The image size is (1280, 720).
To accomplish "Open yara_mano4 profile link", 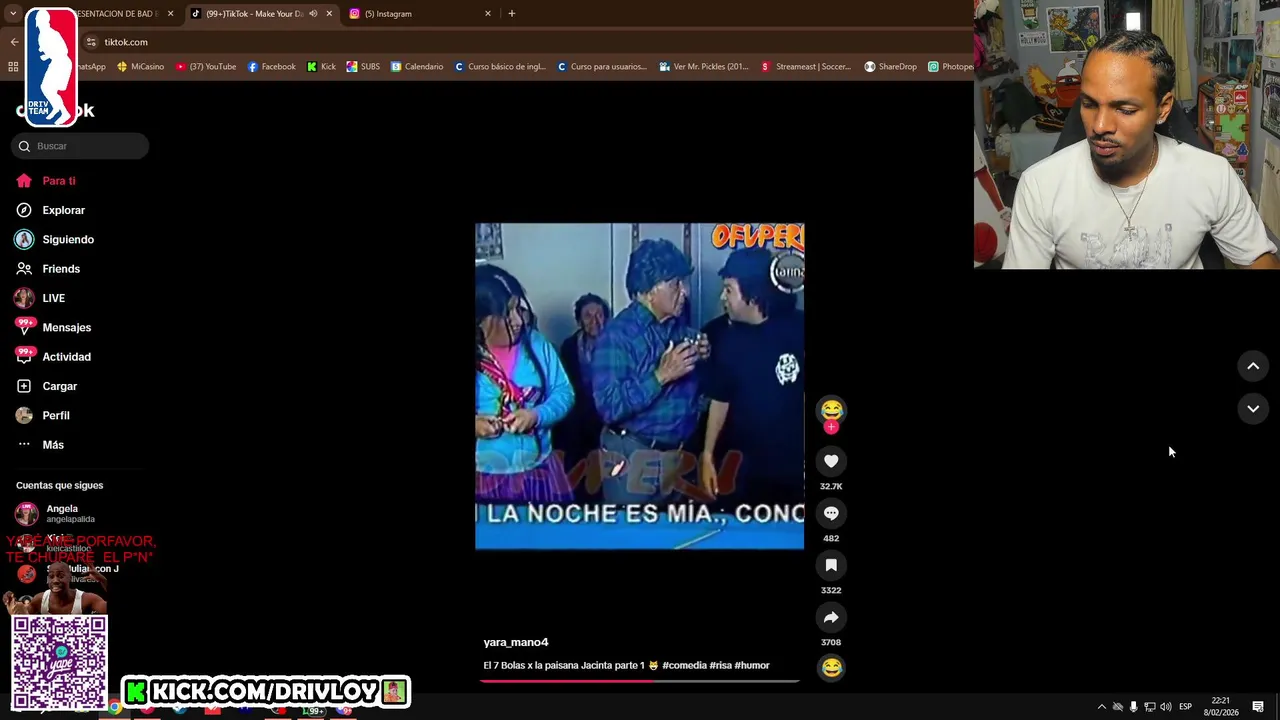I will (516, 642).
